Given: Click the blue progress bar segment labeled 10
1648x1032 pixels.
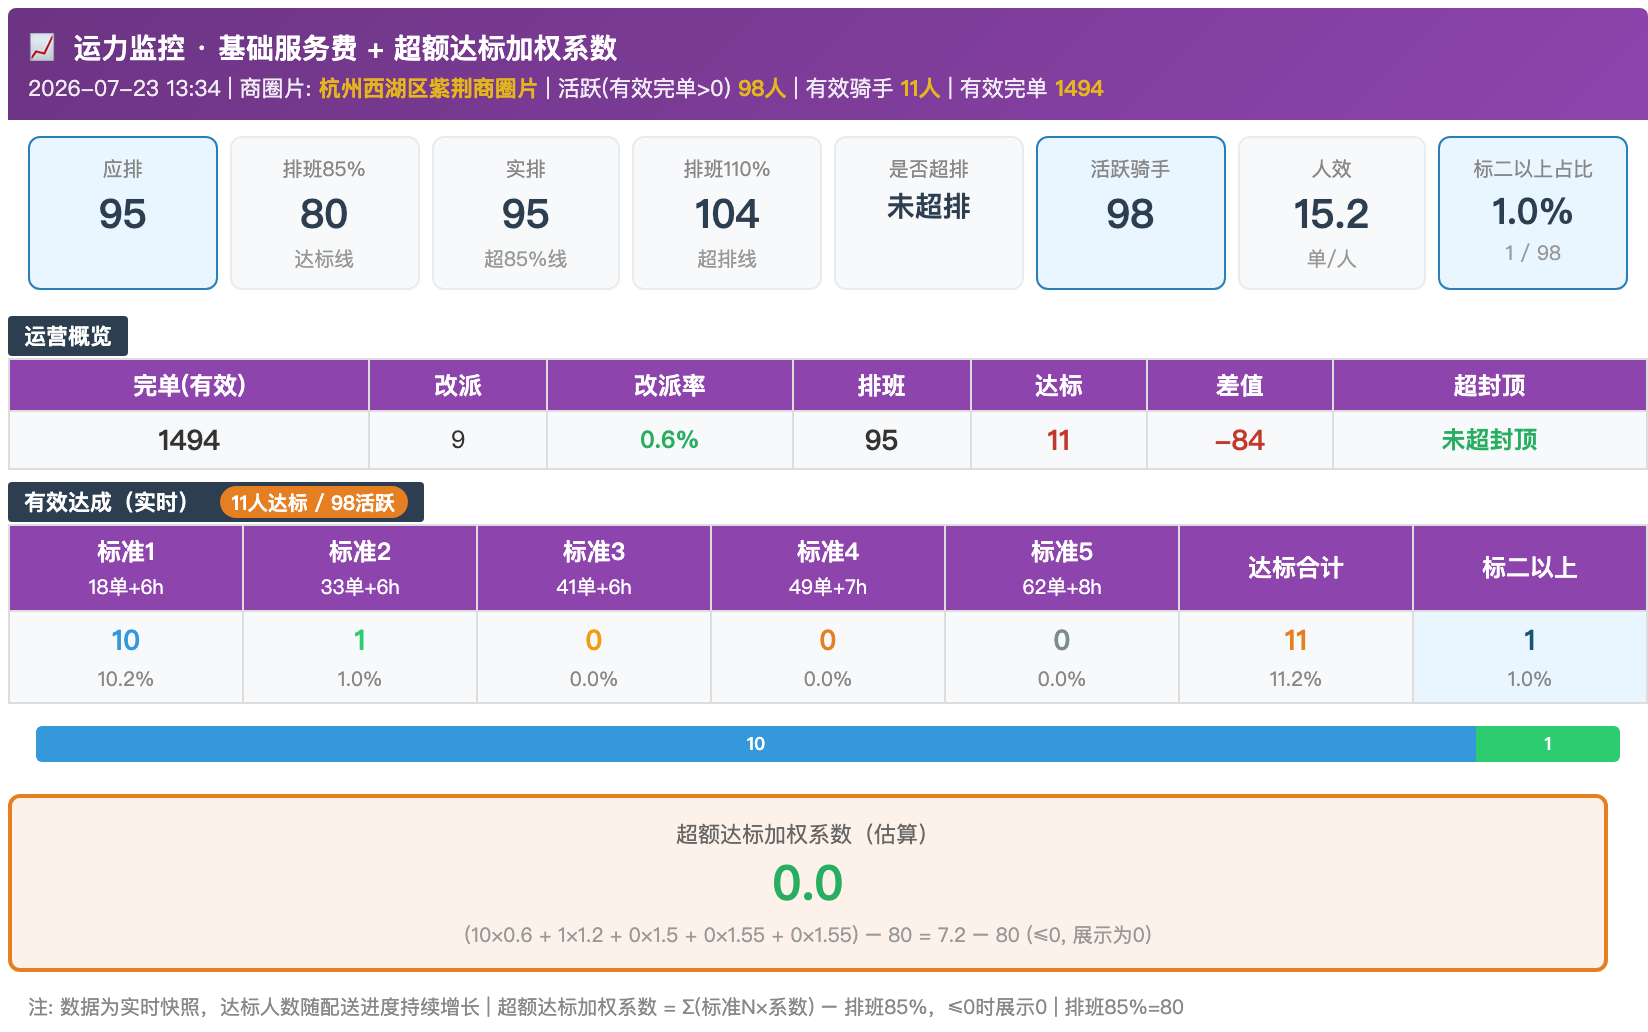Looking at the screenshot, I should [756, 744].
